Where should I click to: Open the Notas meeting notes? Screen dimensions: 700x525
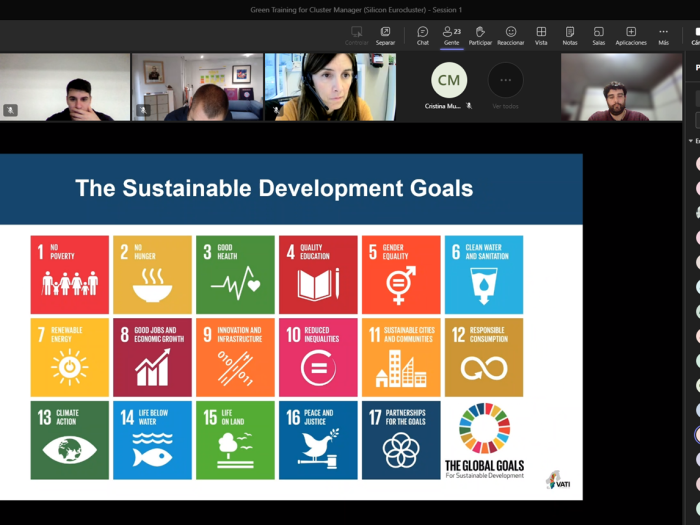[569, 35]
